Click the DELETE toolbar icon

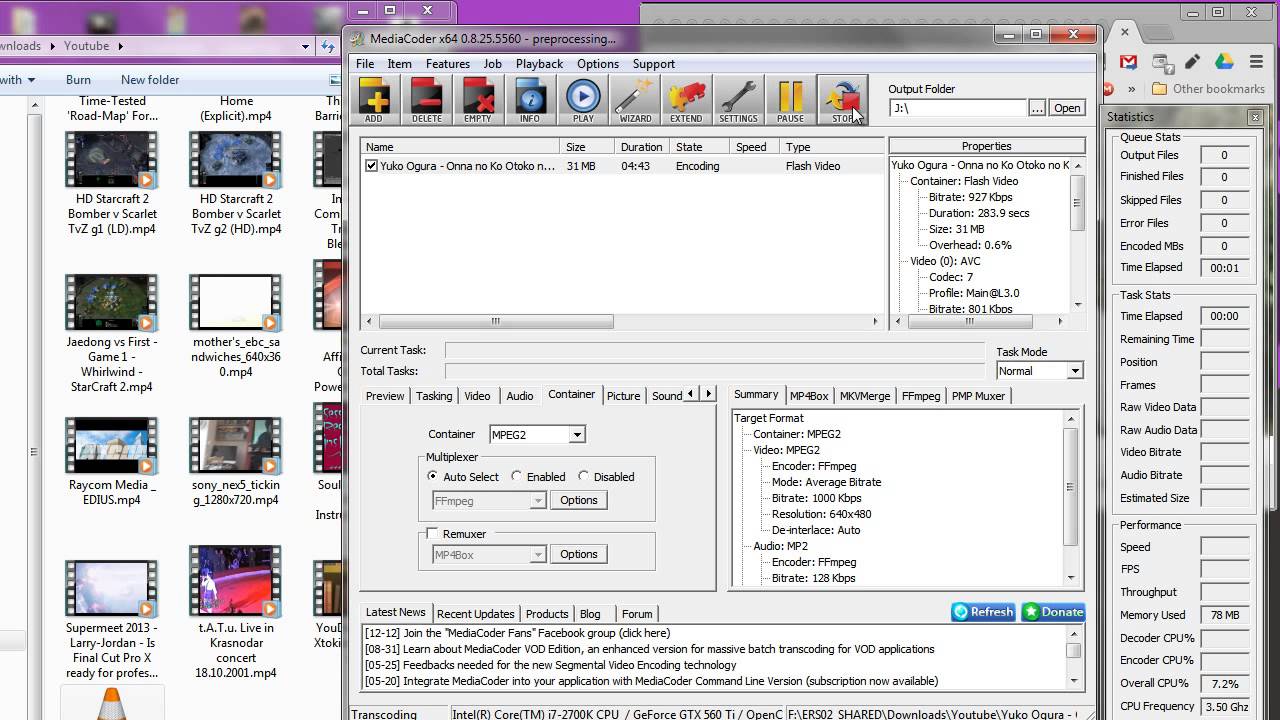click(426, 100)
